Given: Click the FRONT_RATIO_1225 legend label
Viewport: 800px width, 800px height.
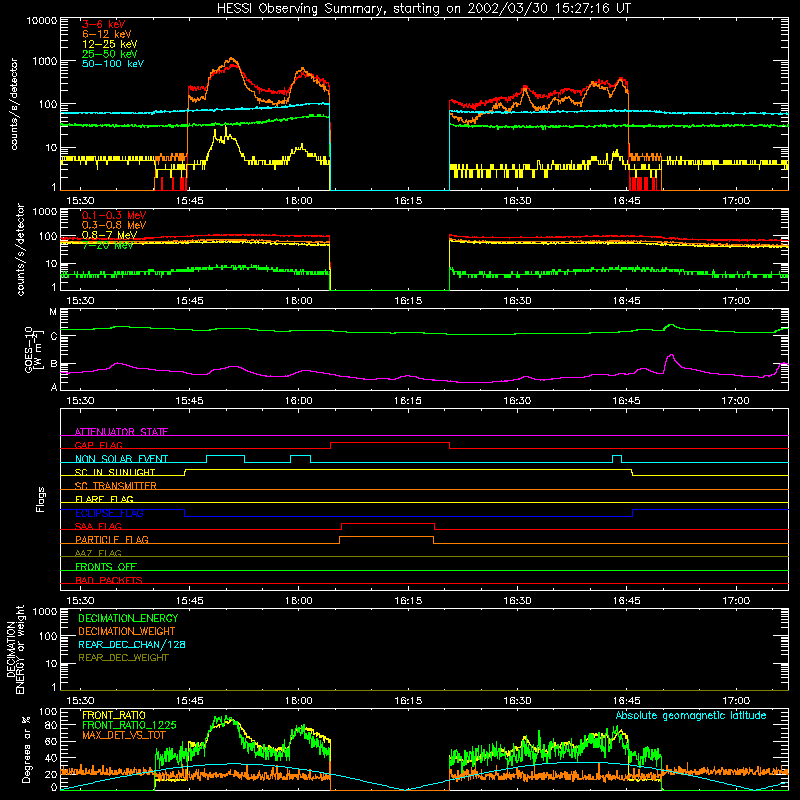Looking at the screenshot, I should [129, 725].
